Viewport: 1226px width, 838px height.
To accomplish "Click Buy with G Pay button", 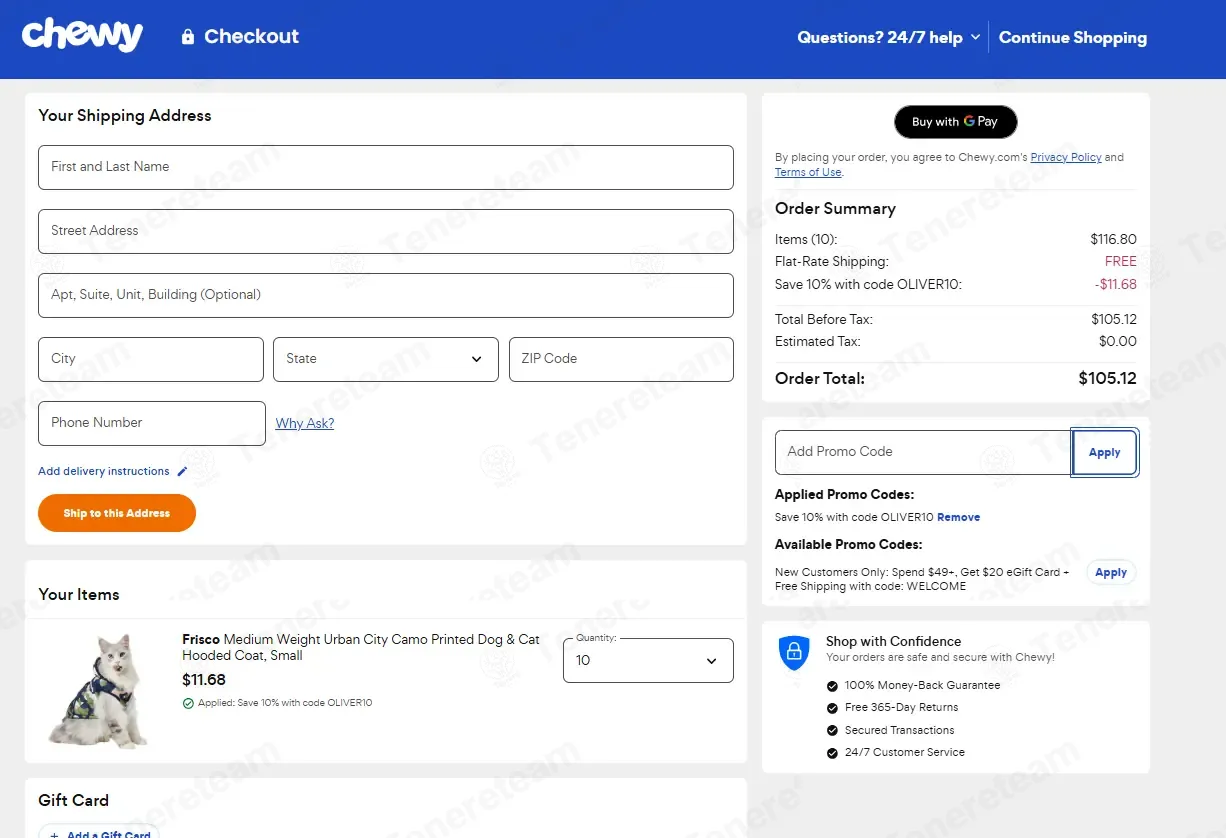I will tap(955, 122).
